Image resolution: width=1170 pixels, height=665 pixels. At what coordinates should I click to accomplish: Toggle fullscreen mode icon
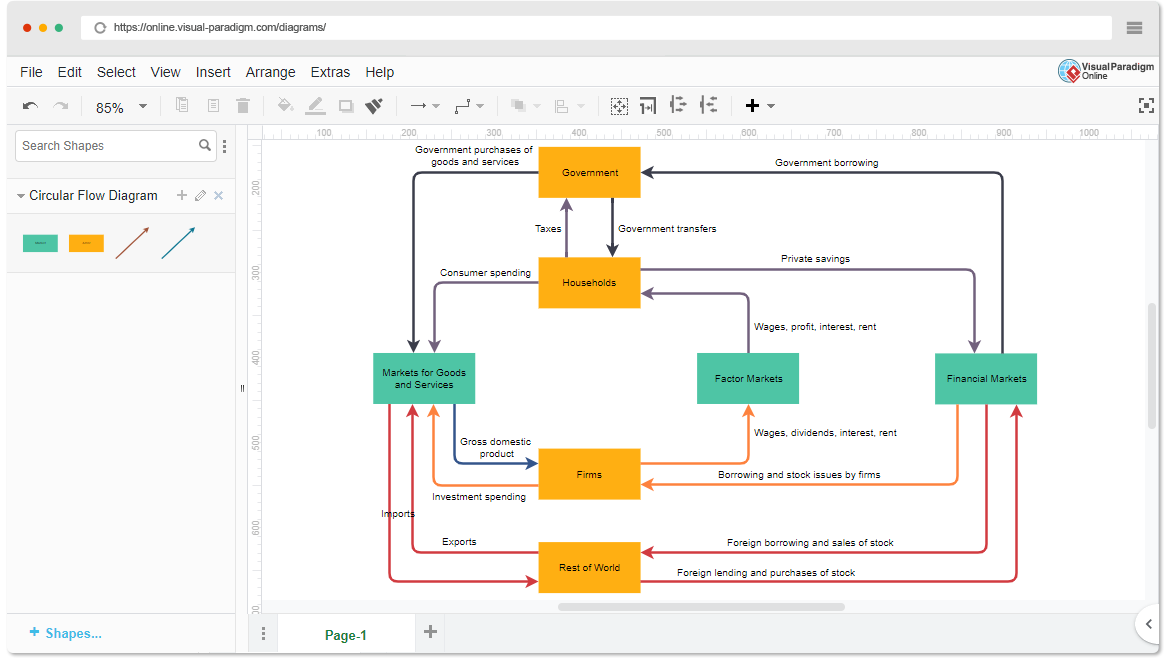tap(1147, 106)
